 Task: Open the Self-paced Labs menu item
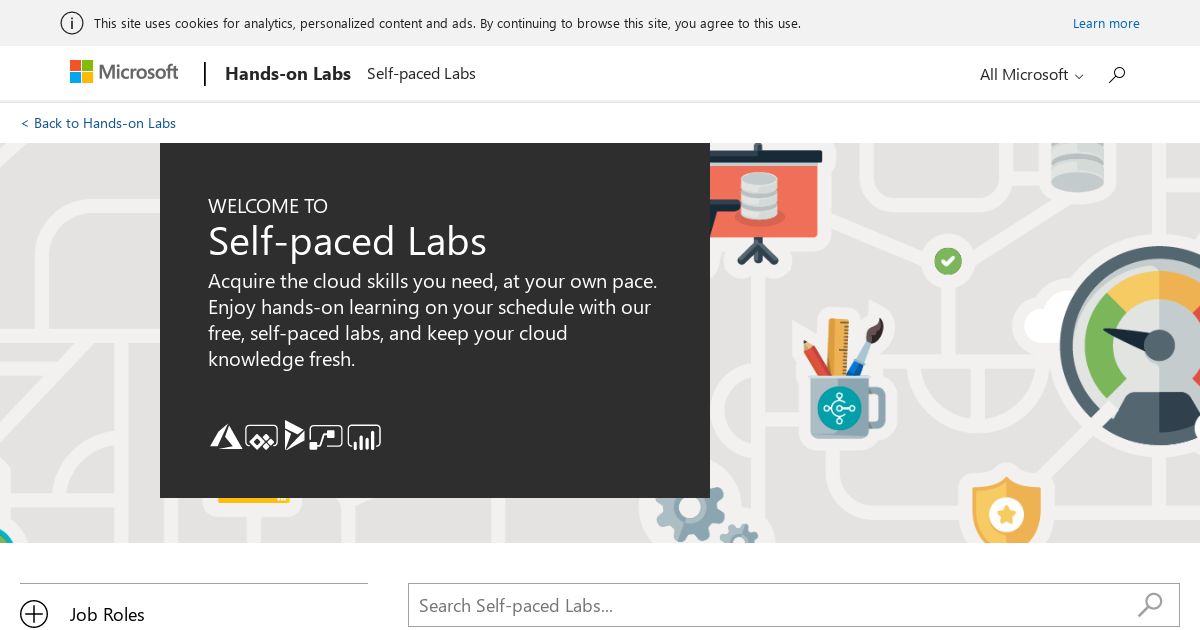421,74
